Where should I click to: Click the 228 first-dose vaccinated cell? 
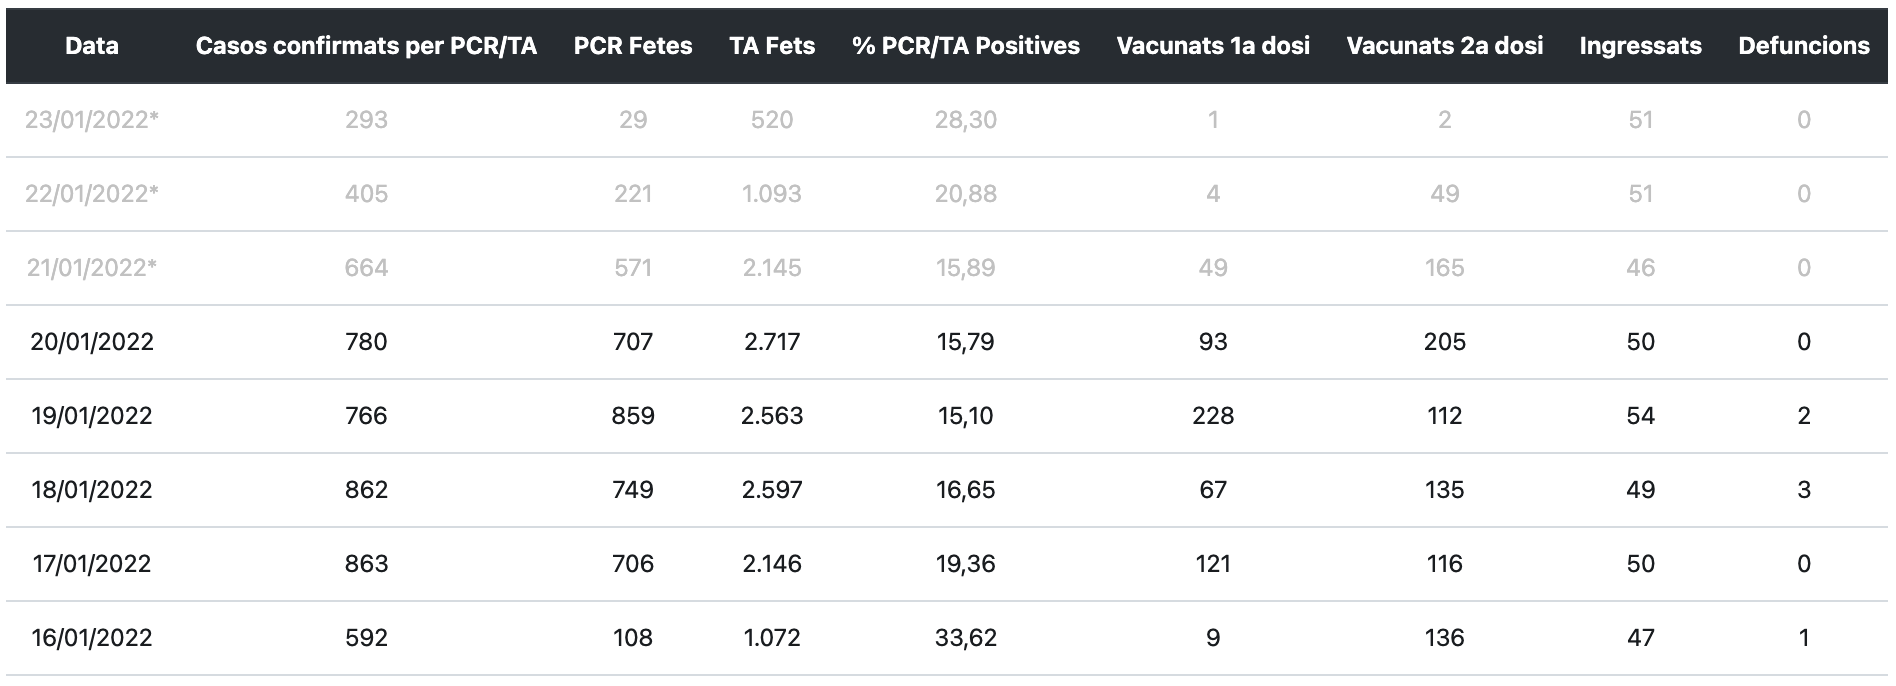click(1213, 416)
